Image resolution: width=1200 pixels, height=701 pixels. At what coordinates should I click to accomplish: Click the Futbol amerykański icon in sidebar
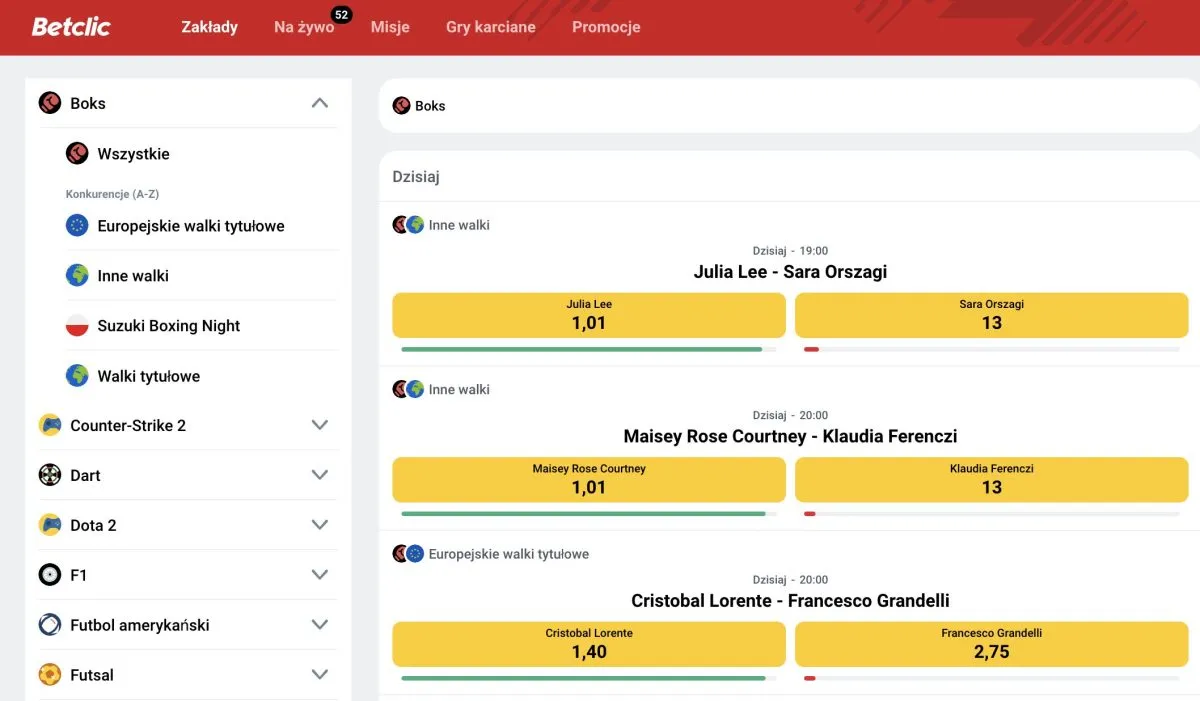(x=50, y=625)
